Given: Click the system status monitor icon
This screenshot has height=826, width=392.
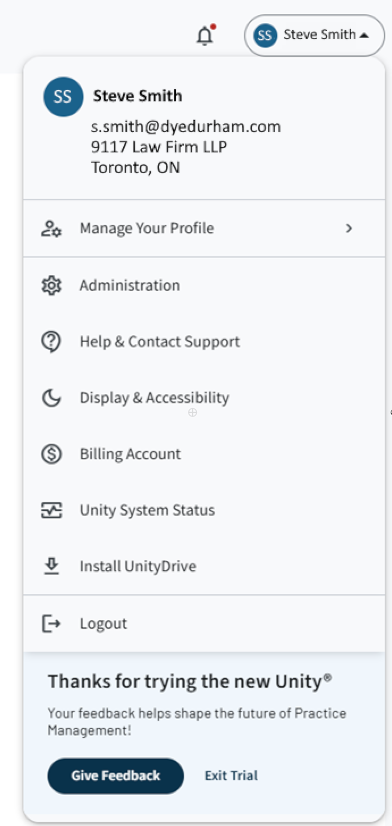Looking at the screenshot, I should (x=51, y=510).
